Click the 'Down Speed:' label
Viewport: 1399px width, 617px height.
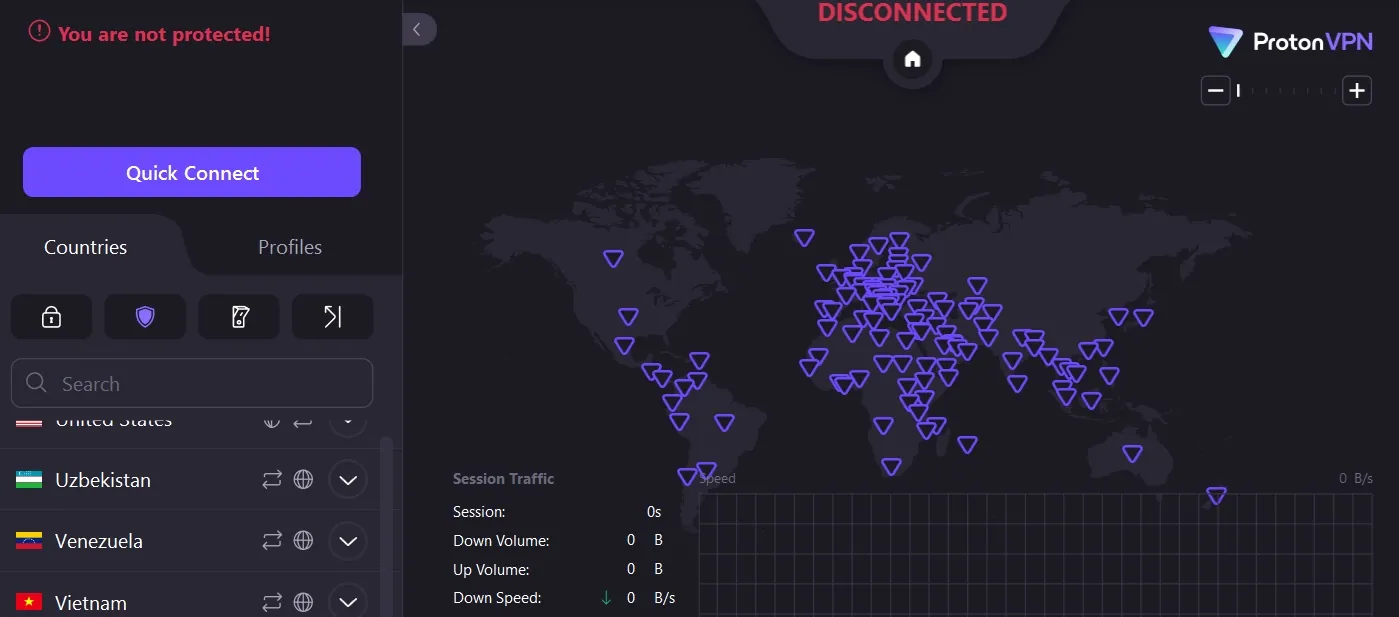pyautogui.click(x=497, y=598)
